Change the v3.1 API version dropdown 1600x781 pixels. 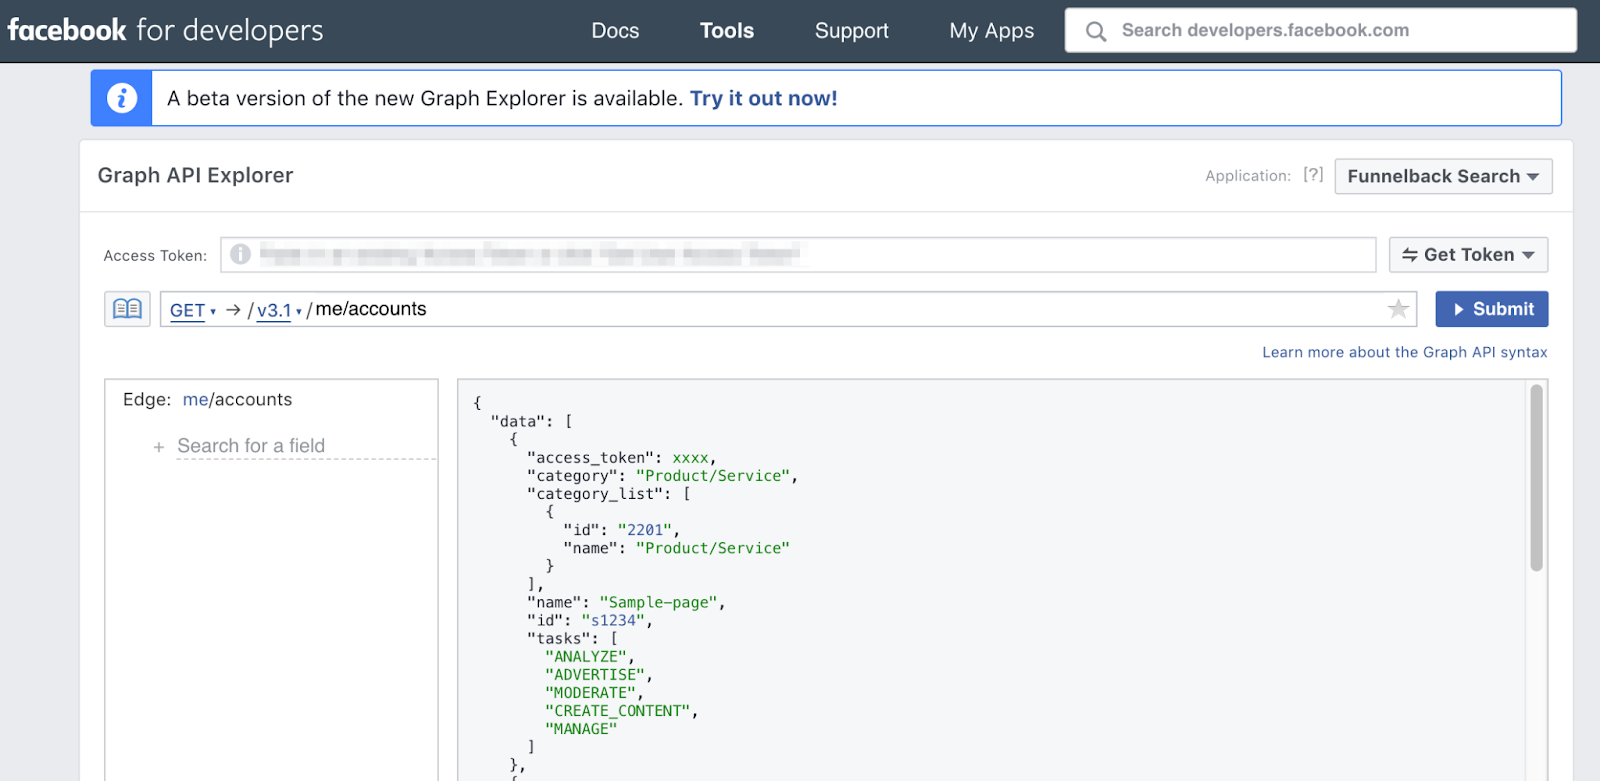point(279,310)
